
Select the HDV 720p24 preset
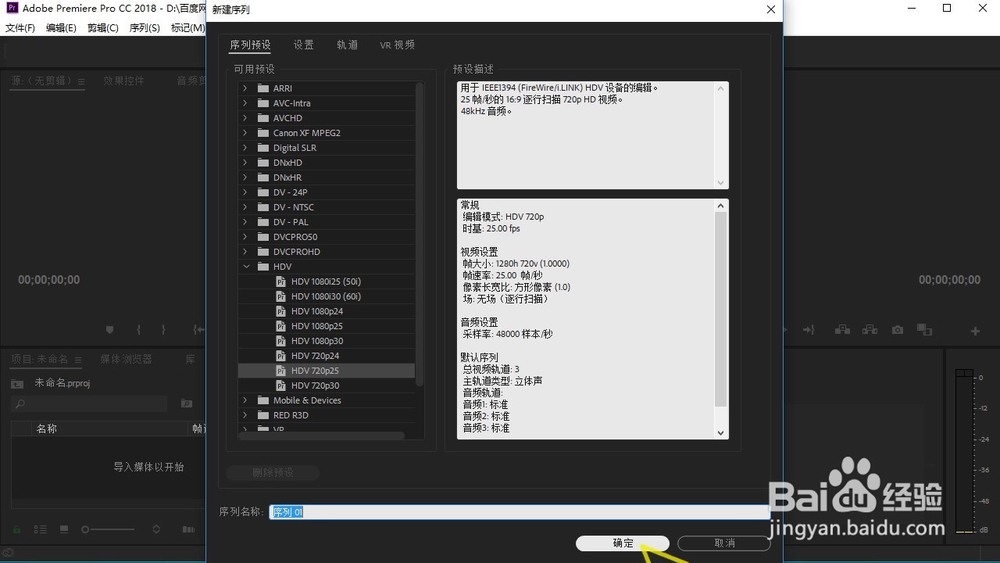pyautogui.click(x=315, y=356)
